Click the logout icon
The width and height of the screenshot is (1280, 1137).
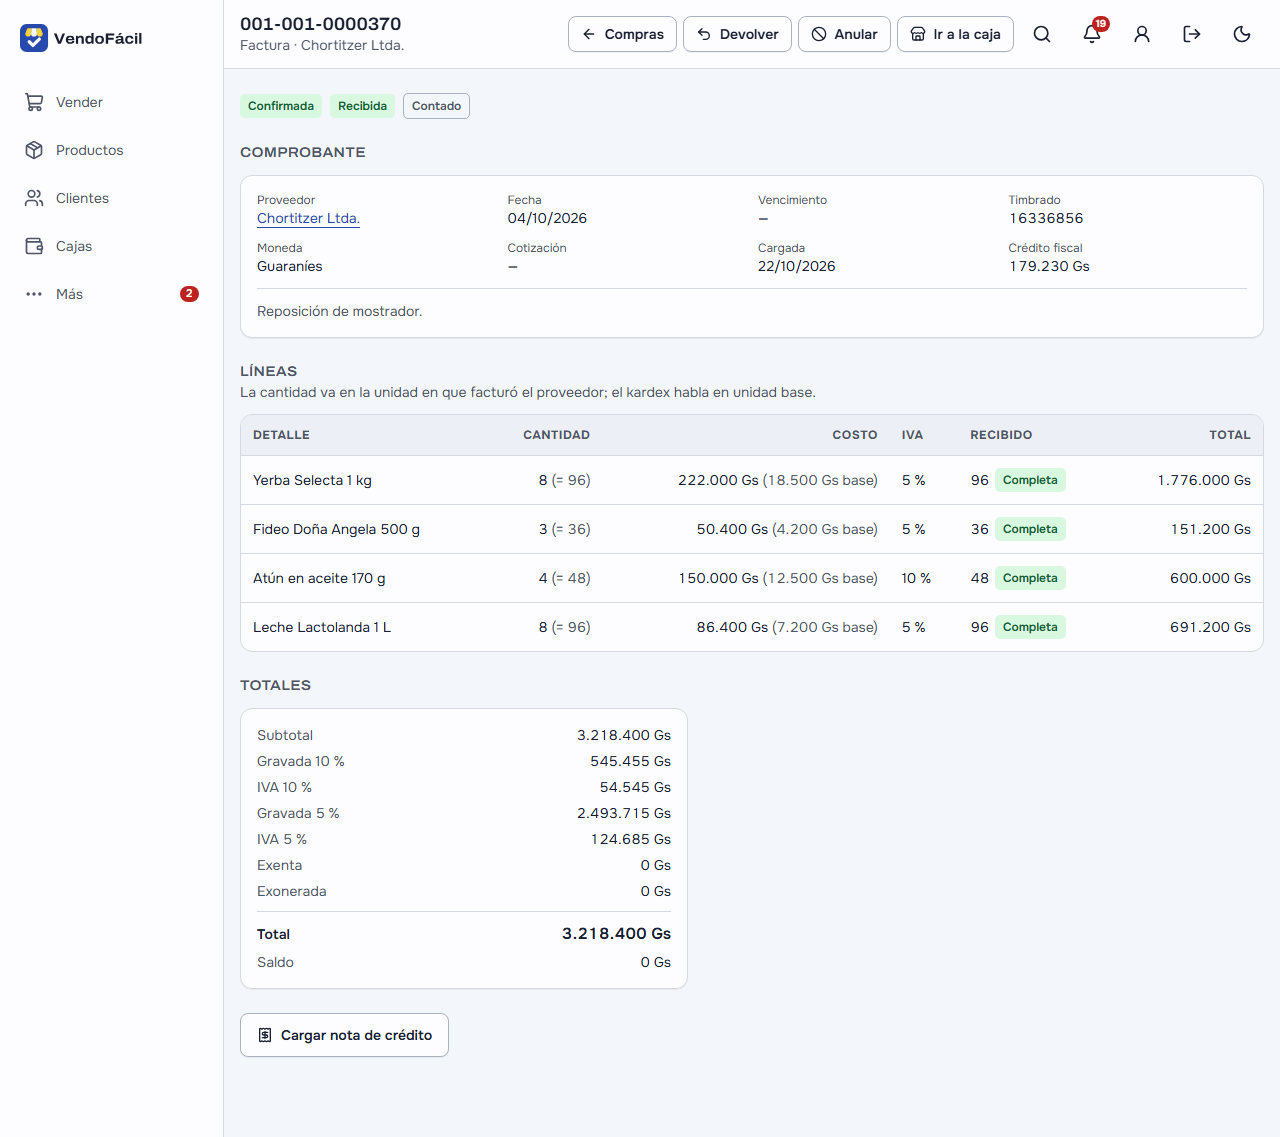click(x=1192, y=34)
